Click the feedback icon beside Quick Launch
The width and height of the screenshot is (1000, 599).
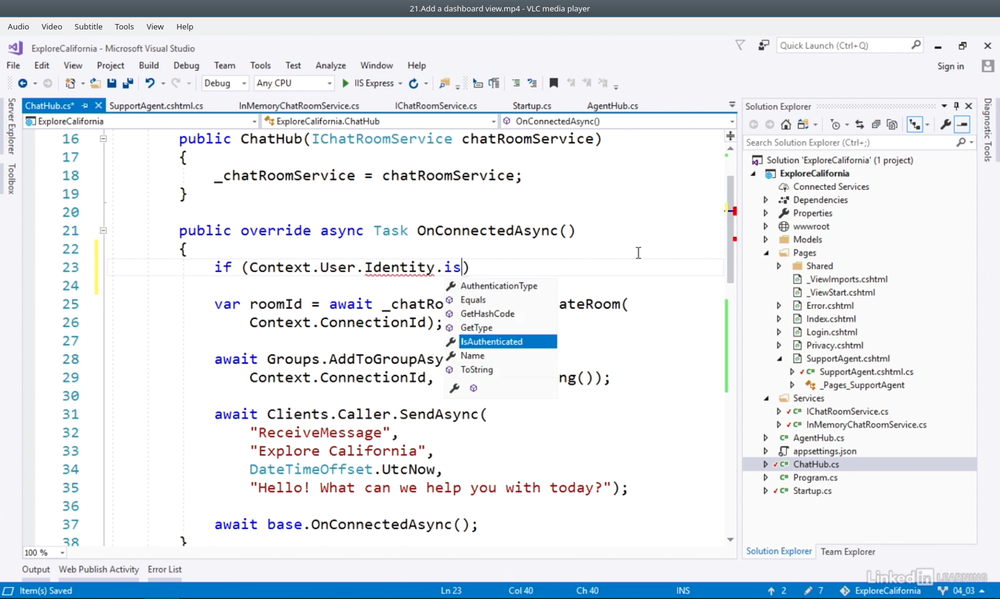click(763, 45)
